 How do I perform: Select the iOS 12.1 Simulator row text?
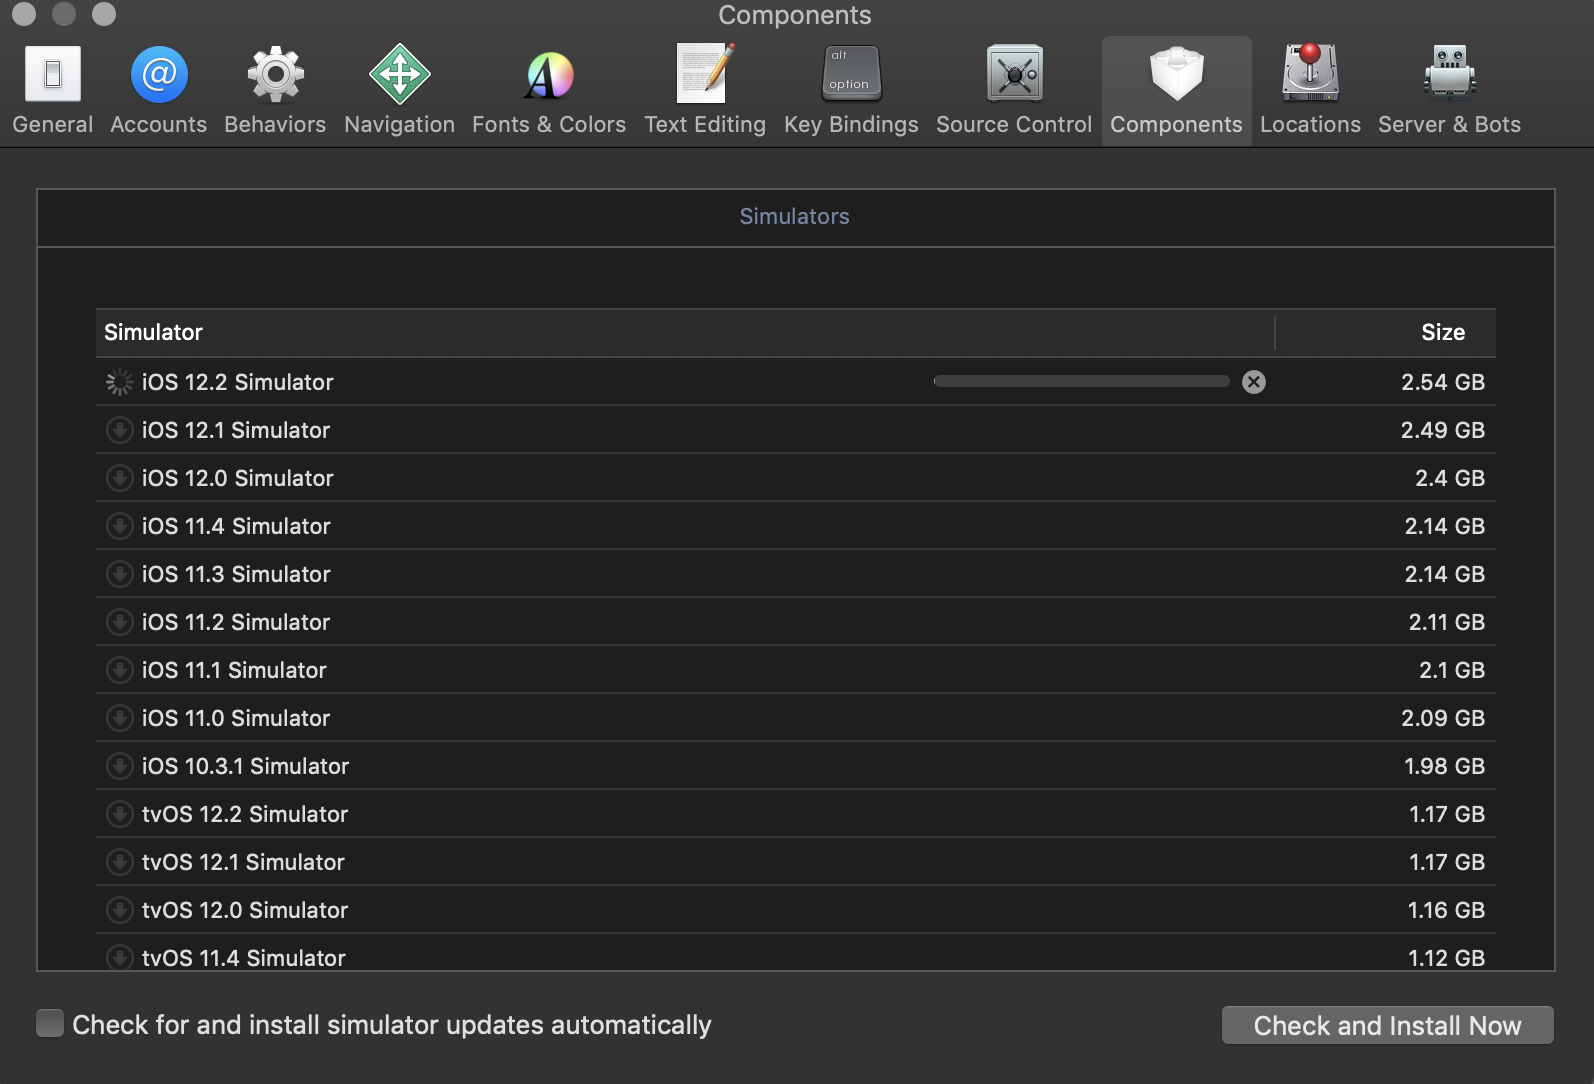236,430
